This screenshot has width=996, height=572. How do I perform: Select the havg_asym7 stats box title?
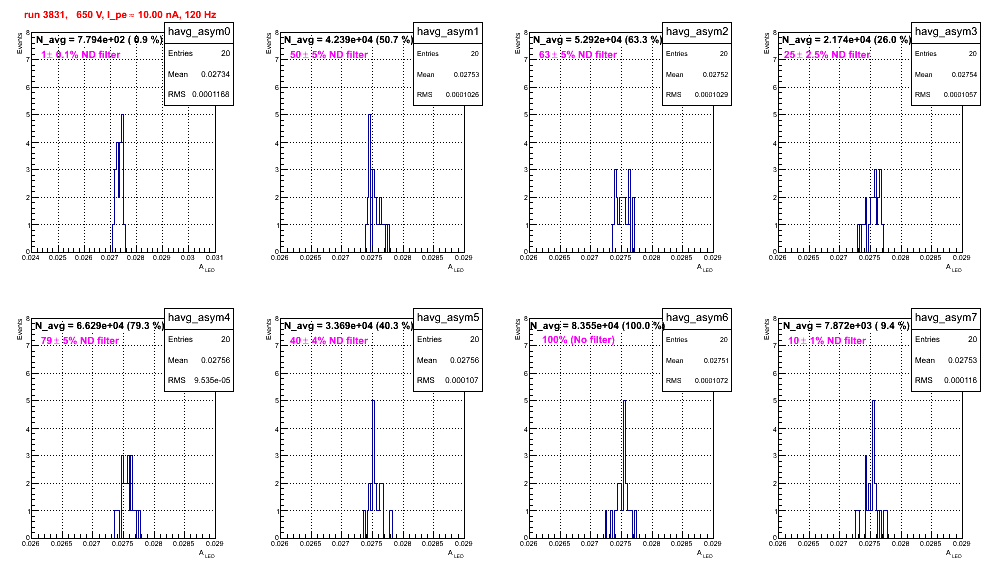point(946,318)
